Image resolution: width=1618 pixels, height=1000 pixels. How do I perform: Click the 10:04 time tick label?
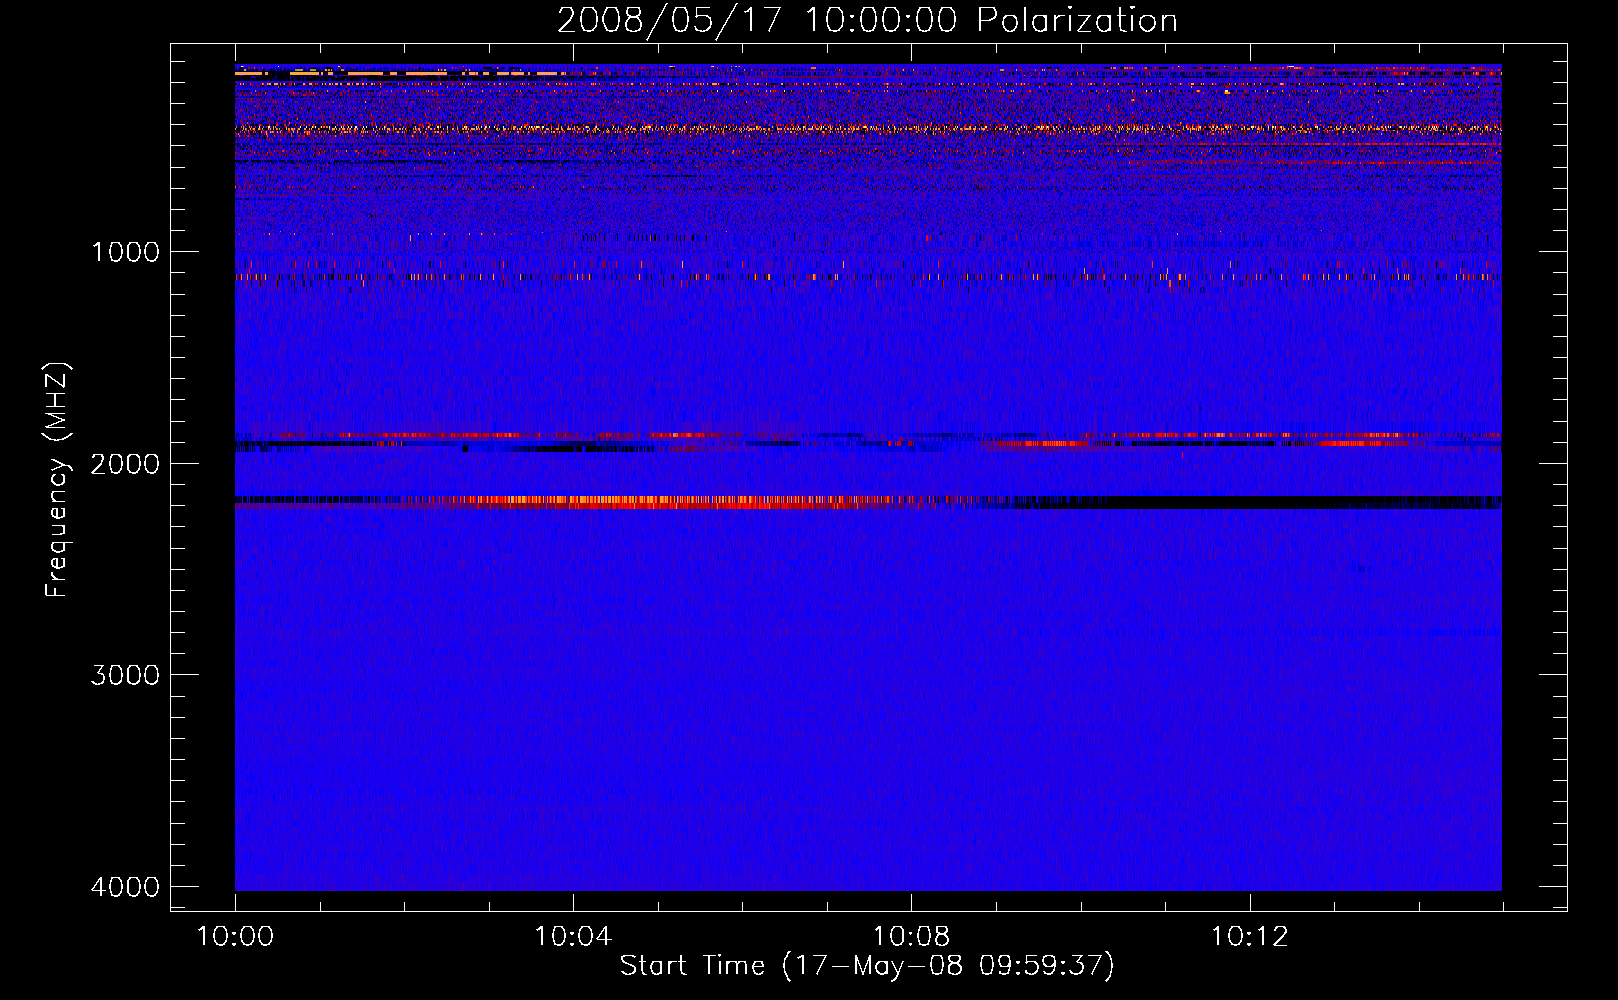coord(573,937)
